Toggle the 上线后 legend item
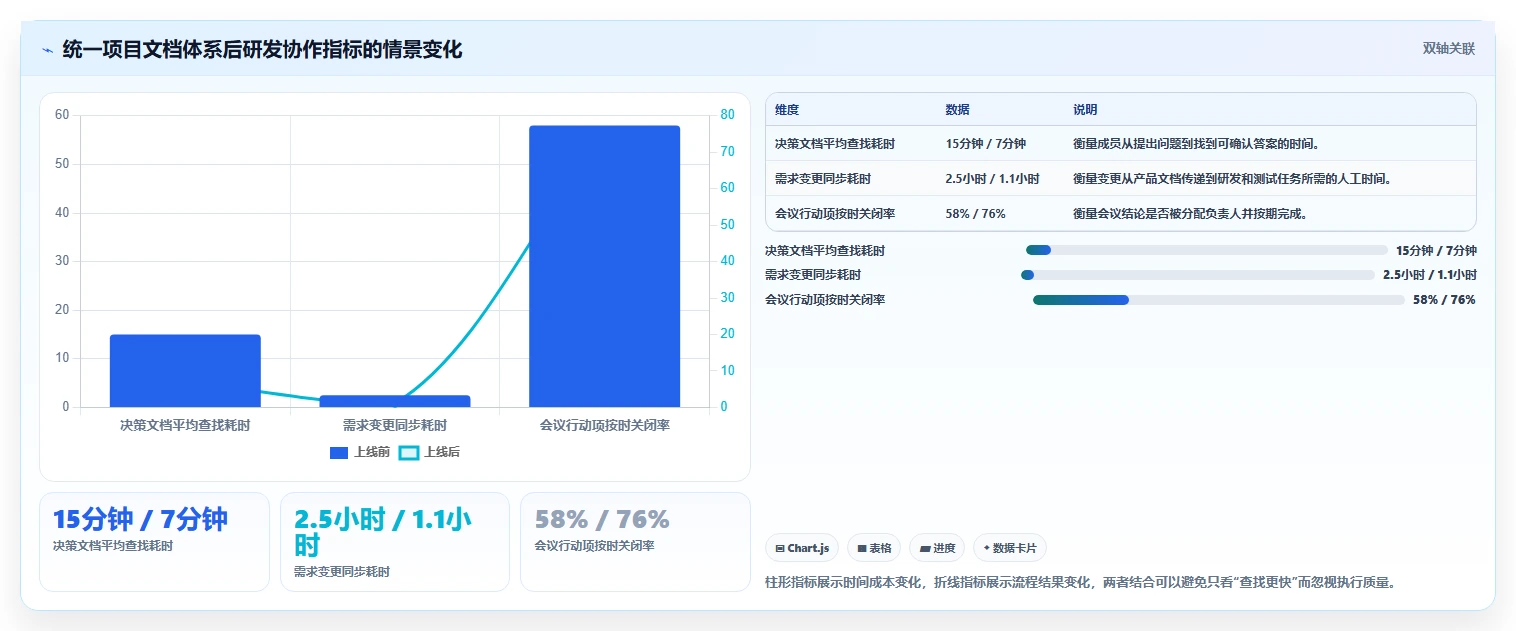1516x631 pixels. (x=430, y=452)
